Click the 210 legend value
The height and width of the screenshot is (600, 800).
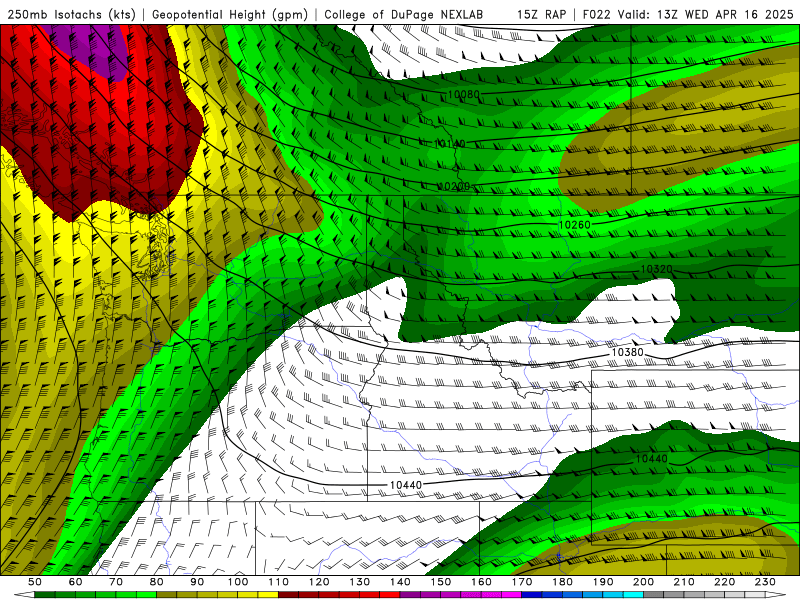(x=684, y=582)
